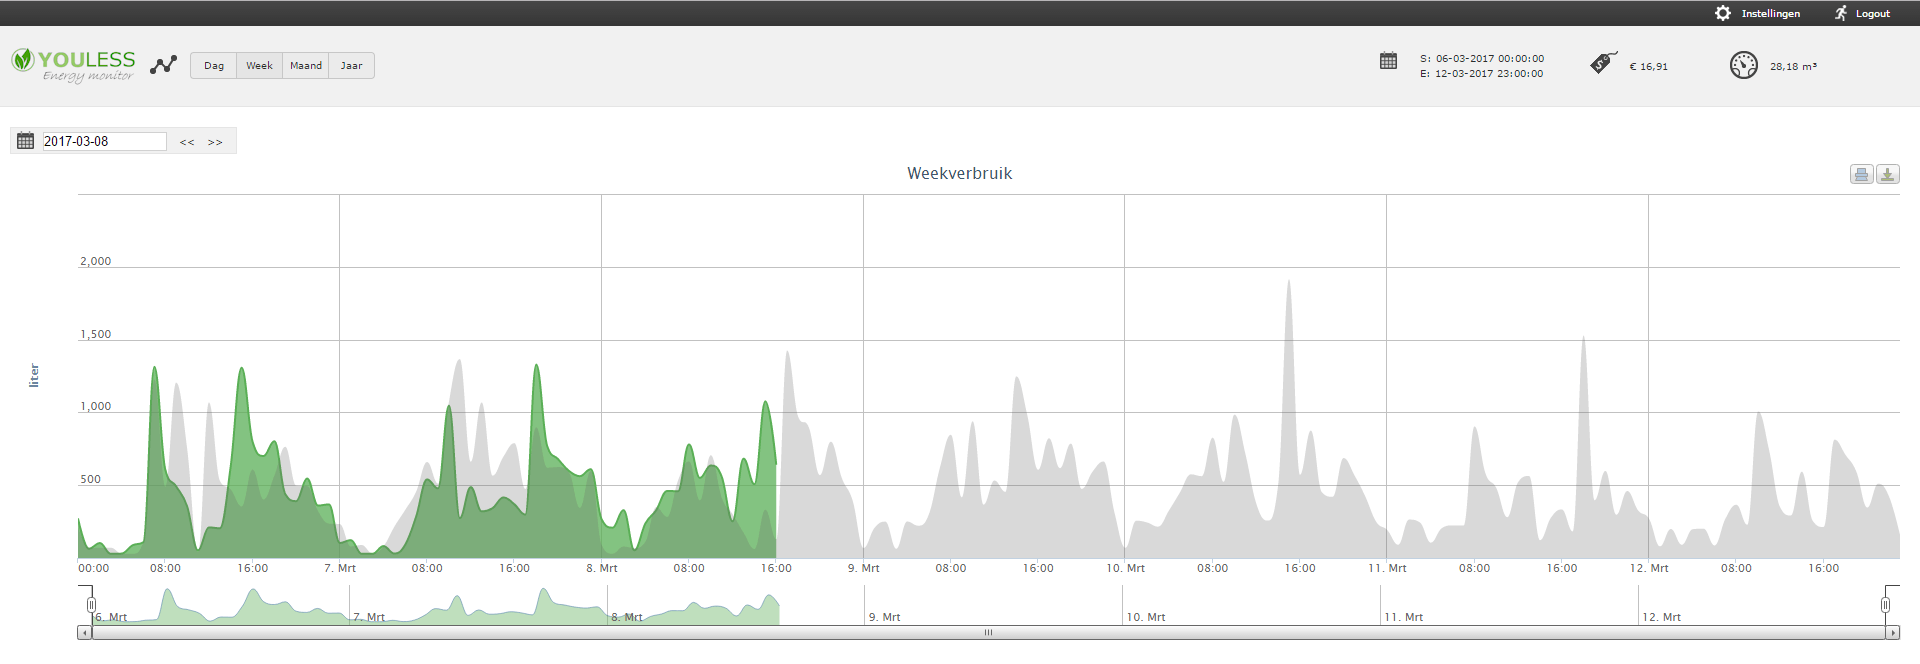Click the Instellingen link
The height and width of the screenshot is (664, 1920).
coord(1771,13)
